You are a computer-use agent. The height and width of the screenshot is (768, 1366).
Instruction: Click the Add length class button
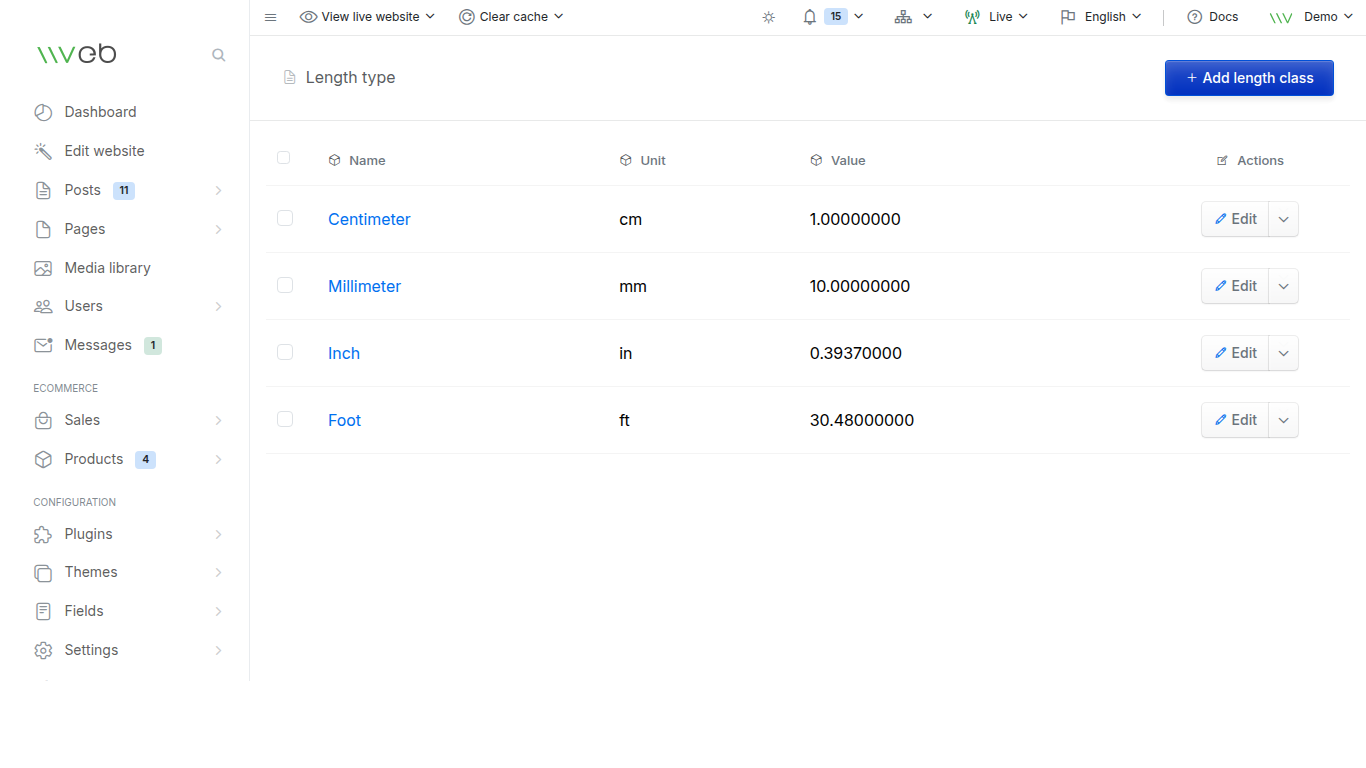tap(1249, 78)
